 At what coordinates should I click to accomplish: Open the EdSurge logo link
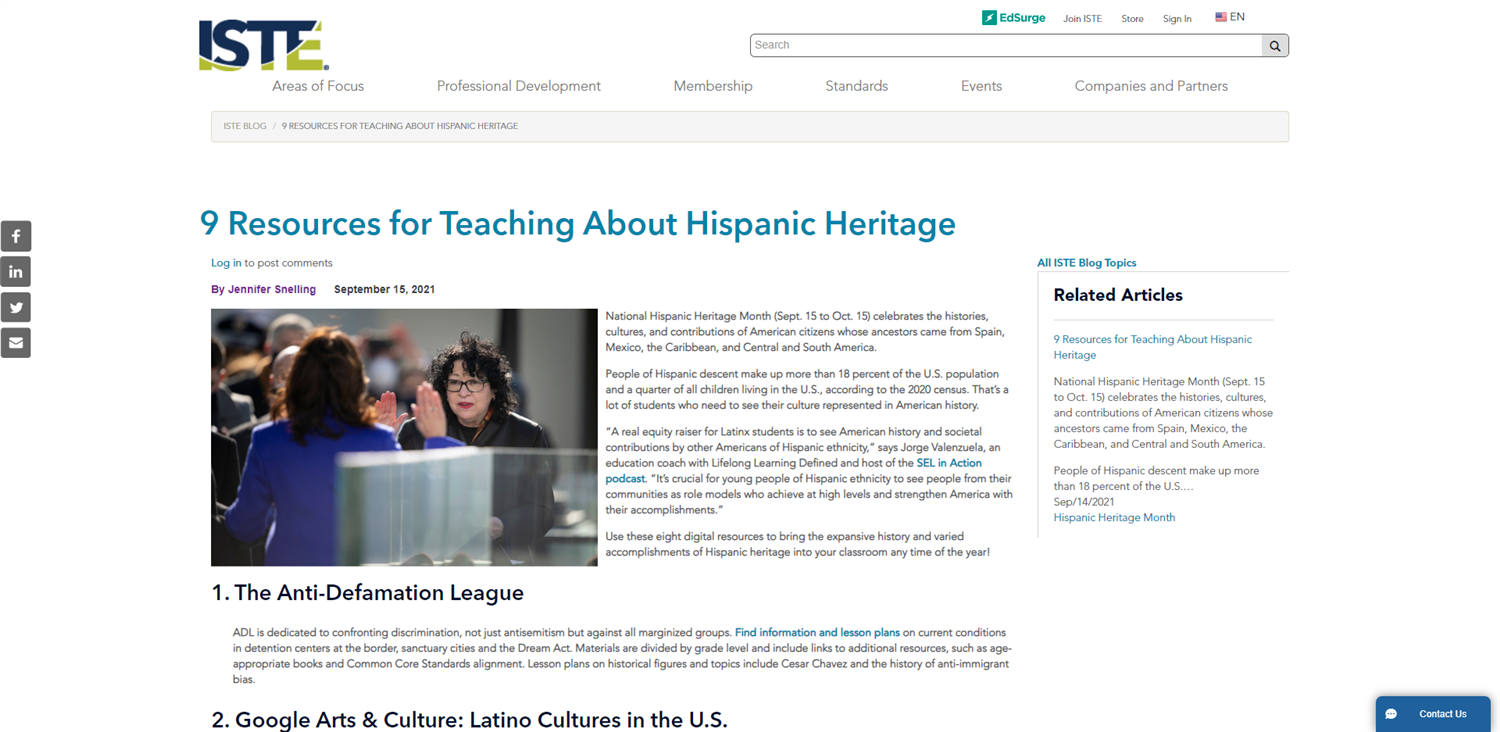coord(1013,18)
